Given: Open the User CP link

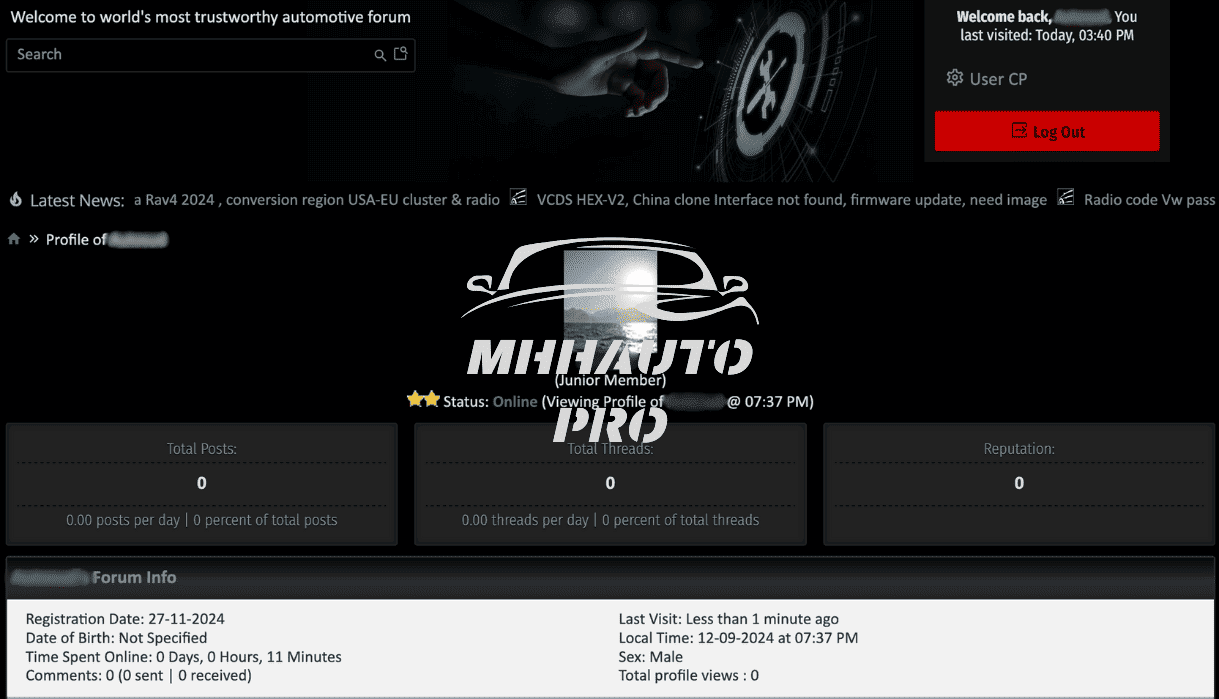Looking at the screenshot, I should click(998, 79).
